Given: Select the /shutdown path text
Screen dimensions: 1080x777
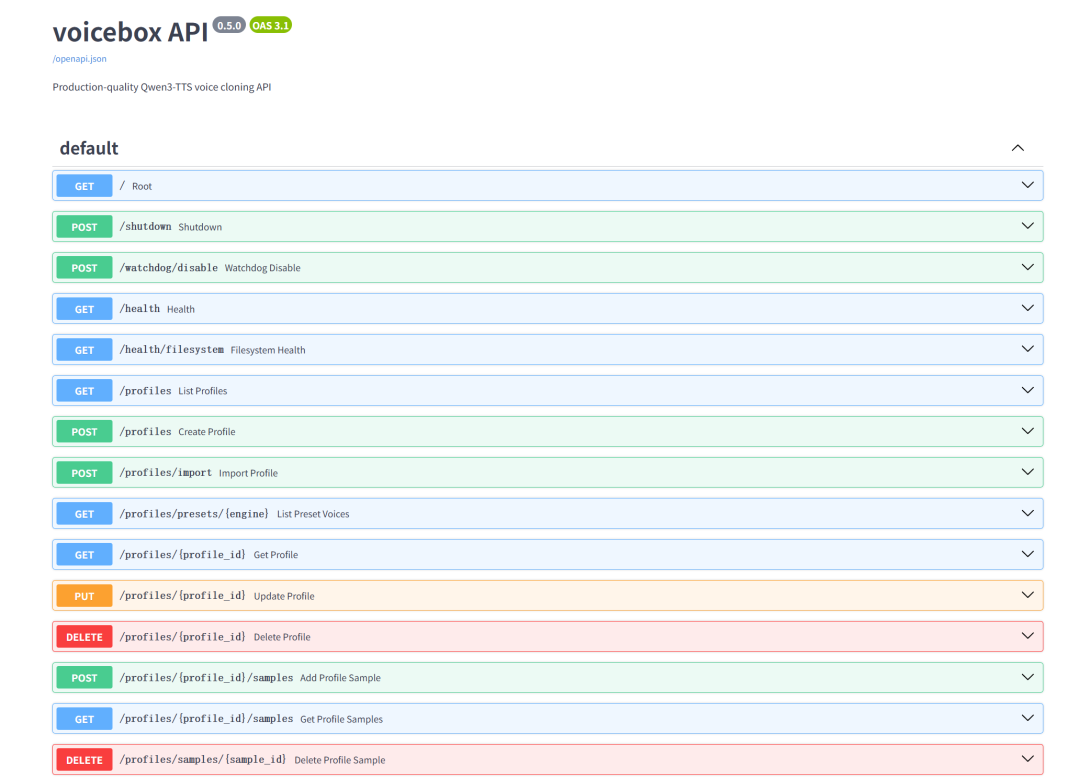Looking at the screenshot, I should [x=145, y=227].
